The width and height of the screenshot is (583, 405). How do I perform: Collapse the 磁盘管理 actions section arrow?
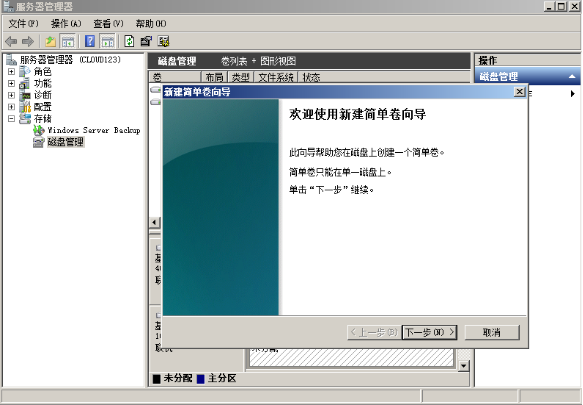pos(573,77)
